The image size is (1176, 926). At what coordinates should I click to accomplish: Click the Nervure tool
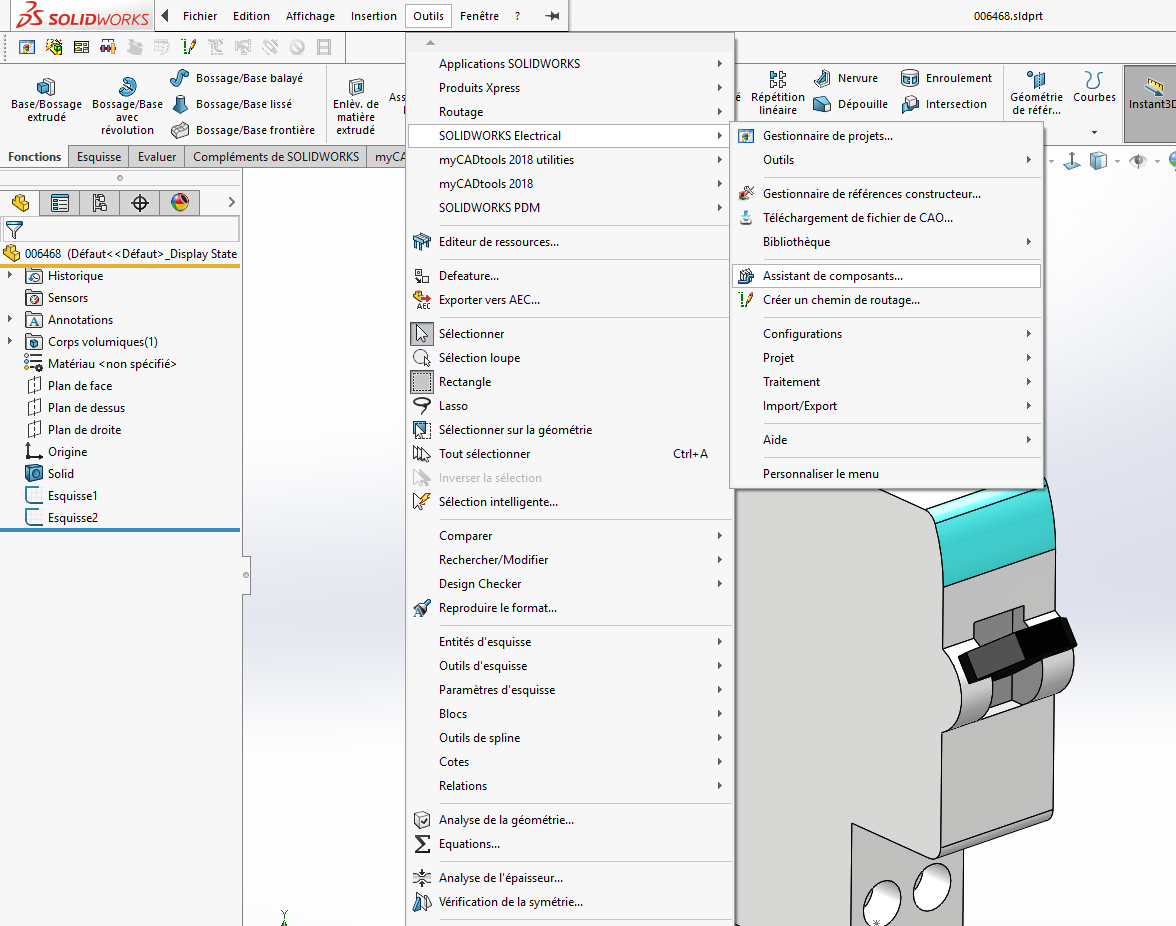coord(846,78)
